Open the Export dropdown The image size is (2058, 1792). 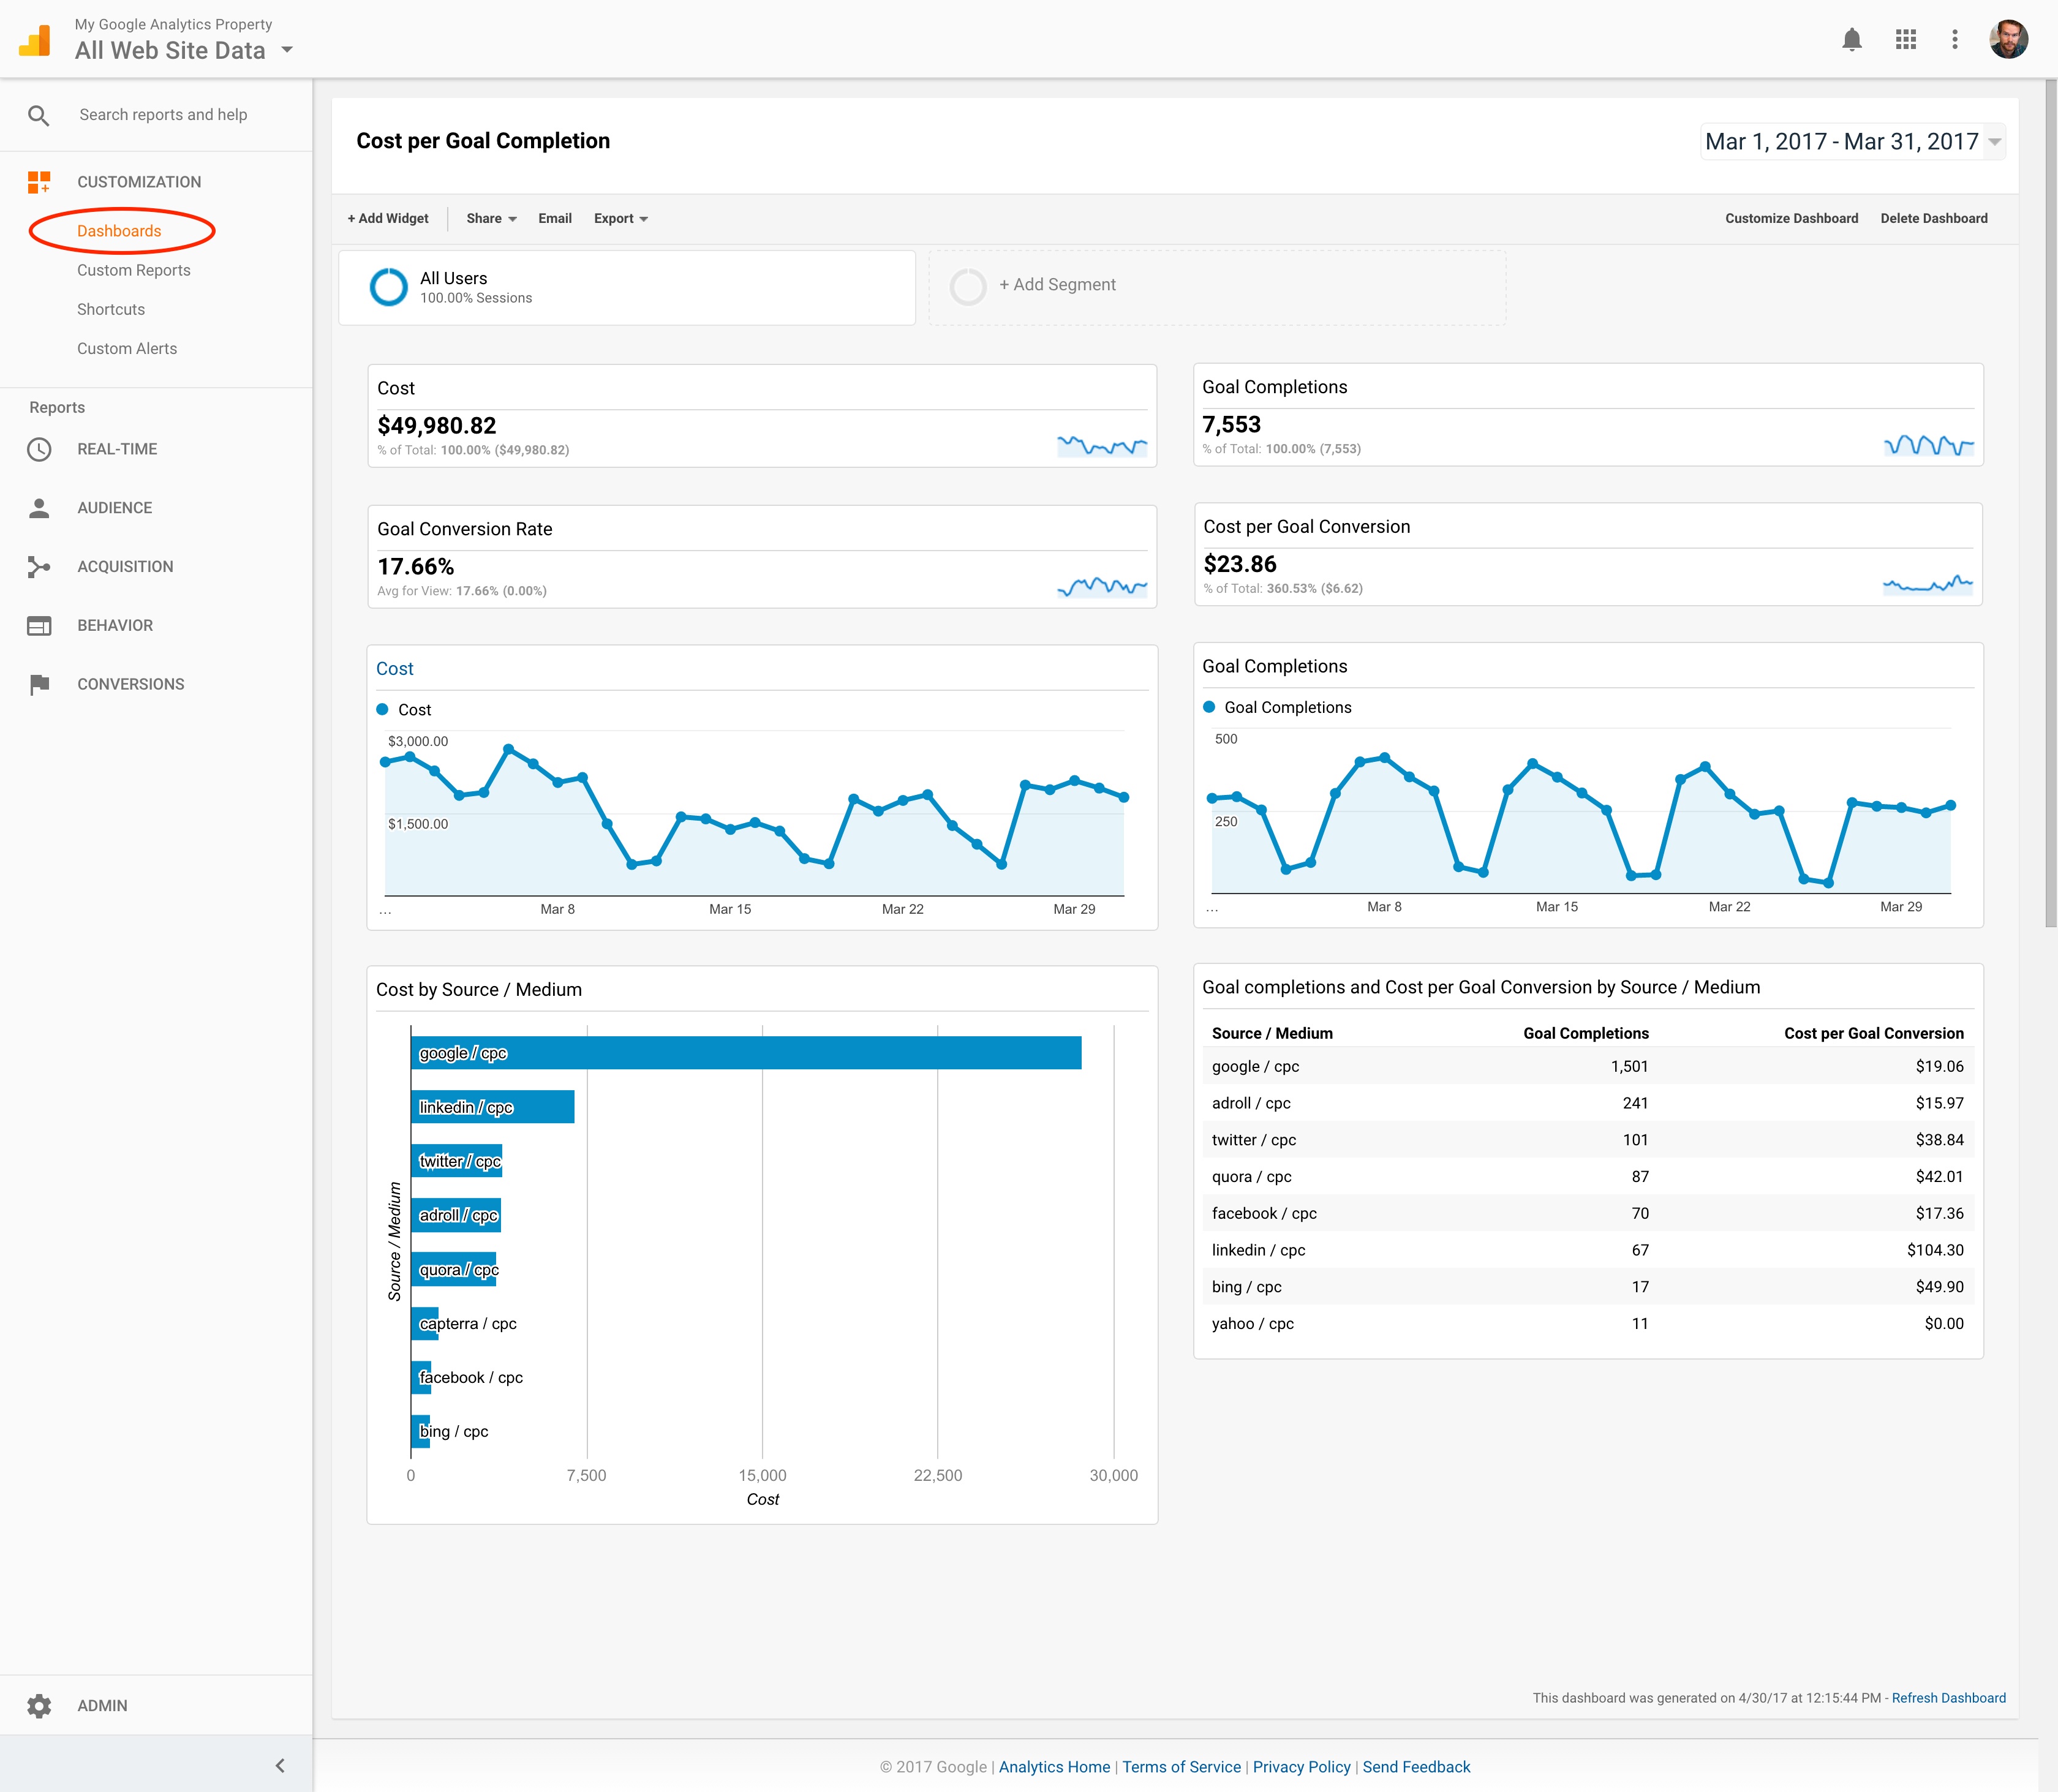pos(621,218)
